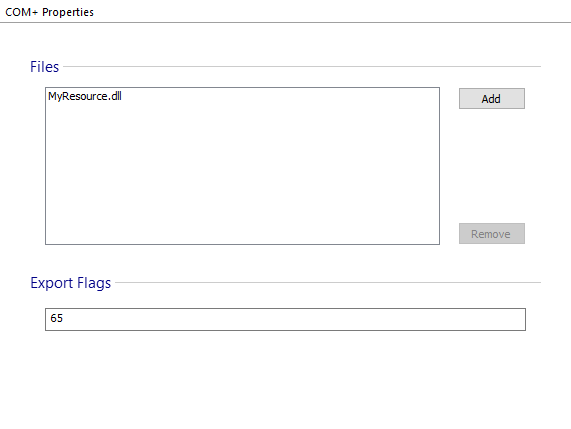
Task: Select MyResource.dll in the Files list
Action: (x=85, y=96)
